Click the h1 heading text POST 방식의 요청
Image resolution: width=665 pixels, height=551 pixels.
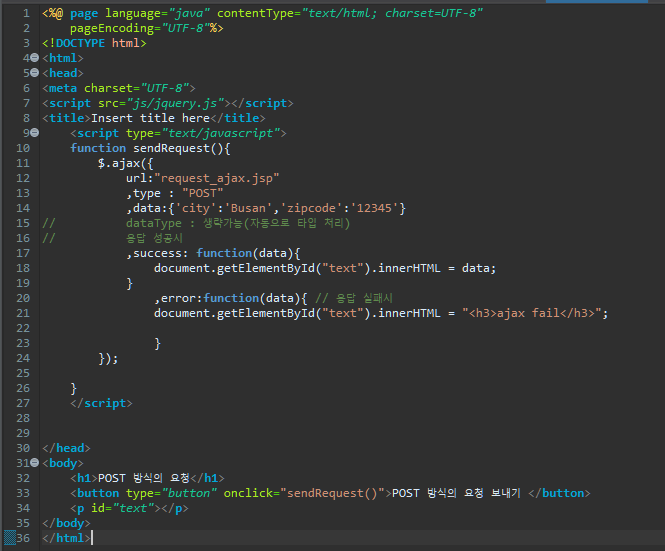143,478
